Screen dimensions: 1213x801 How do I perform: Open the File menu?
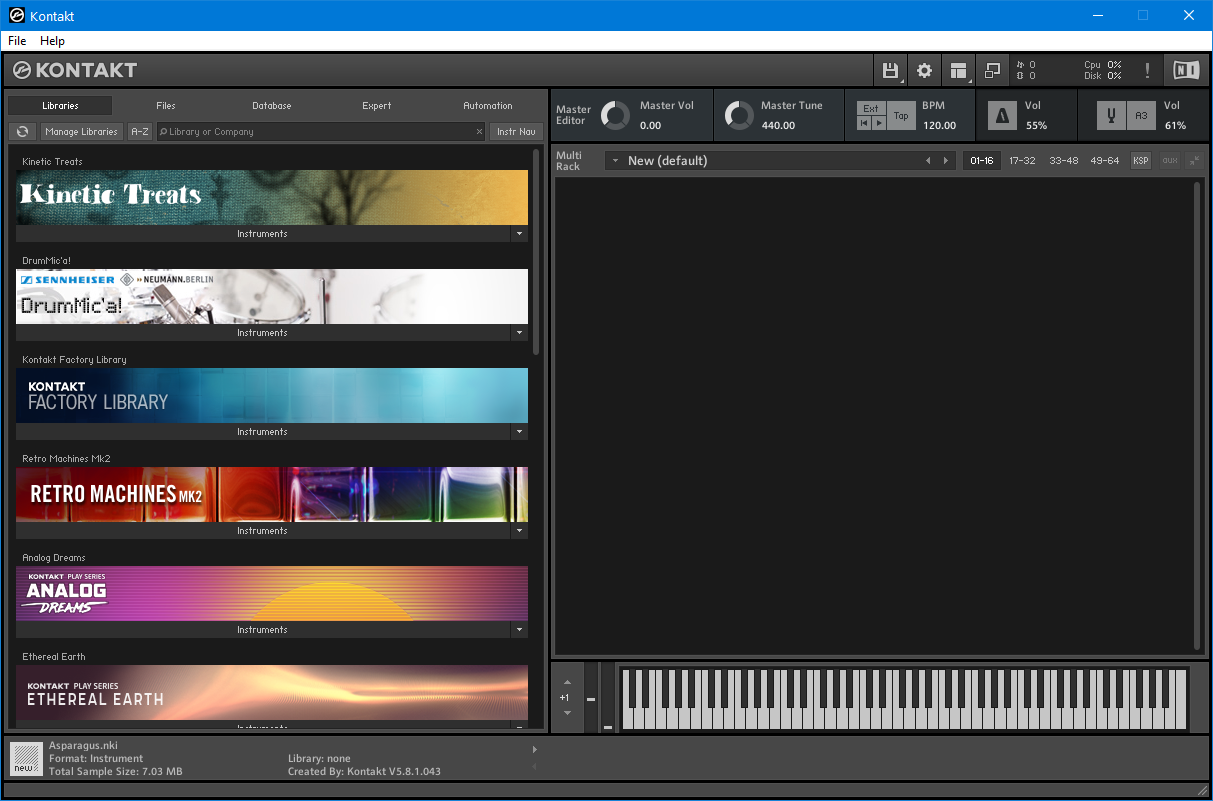click(x=17, y=41)
